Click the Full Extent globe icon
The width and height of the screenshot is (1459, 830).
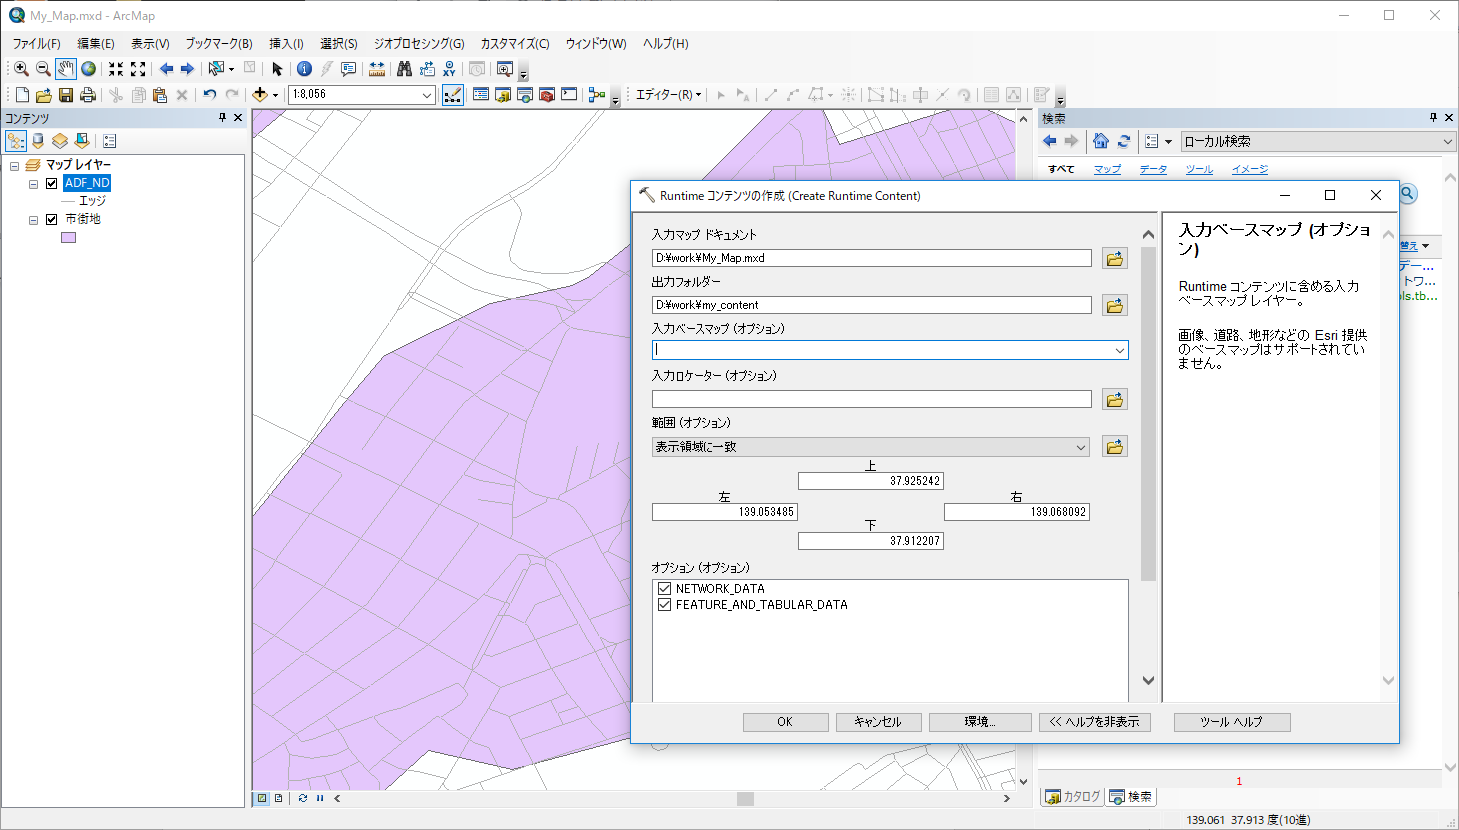89,69
